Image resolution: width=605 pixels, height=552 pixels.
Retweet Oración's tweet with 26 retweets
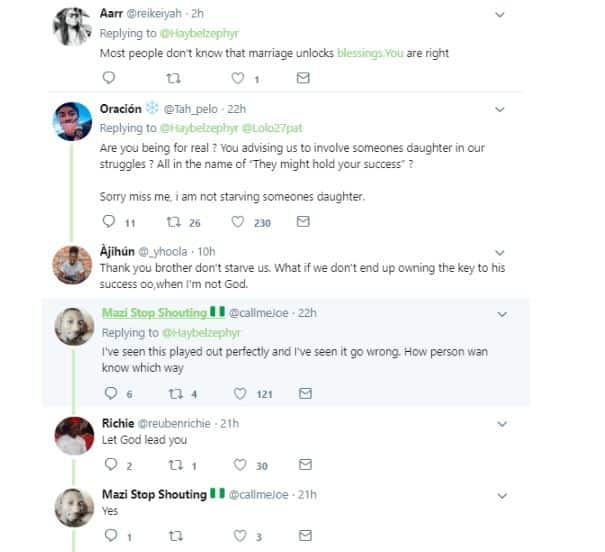tap(172, 222)
